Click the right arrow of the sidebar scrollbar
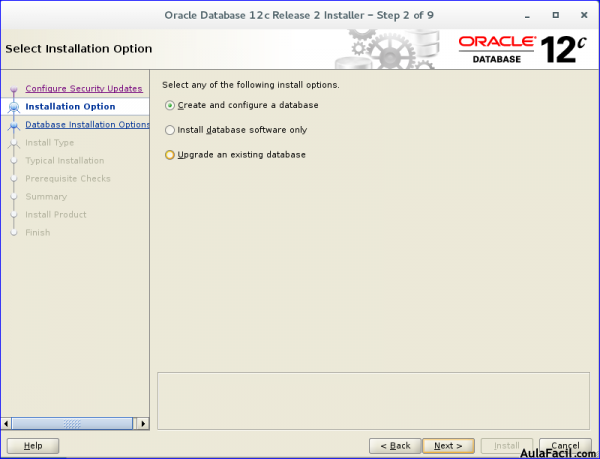The height and width of the screenshot is (459, 600). tap(143, 423)
